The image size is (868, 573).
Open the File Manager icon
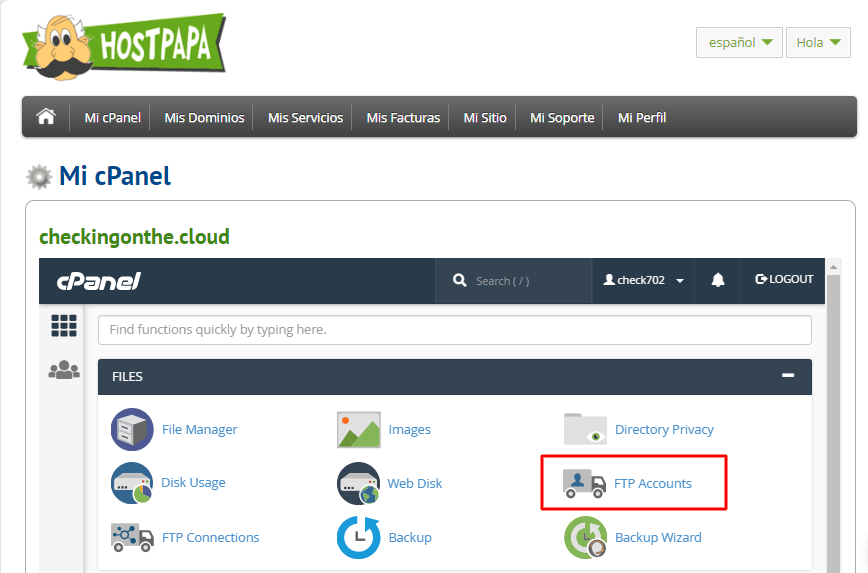132,429
